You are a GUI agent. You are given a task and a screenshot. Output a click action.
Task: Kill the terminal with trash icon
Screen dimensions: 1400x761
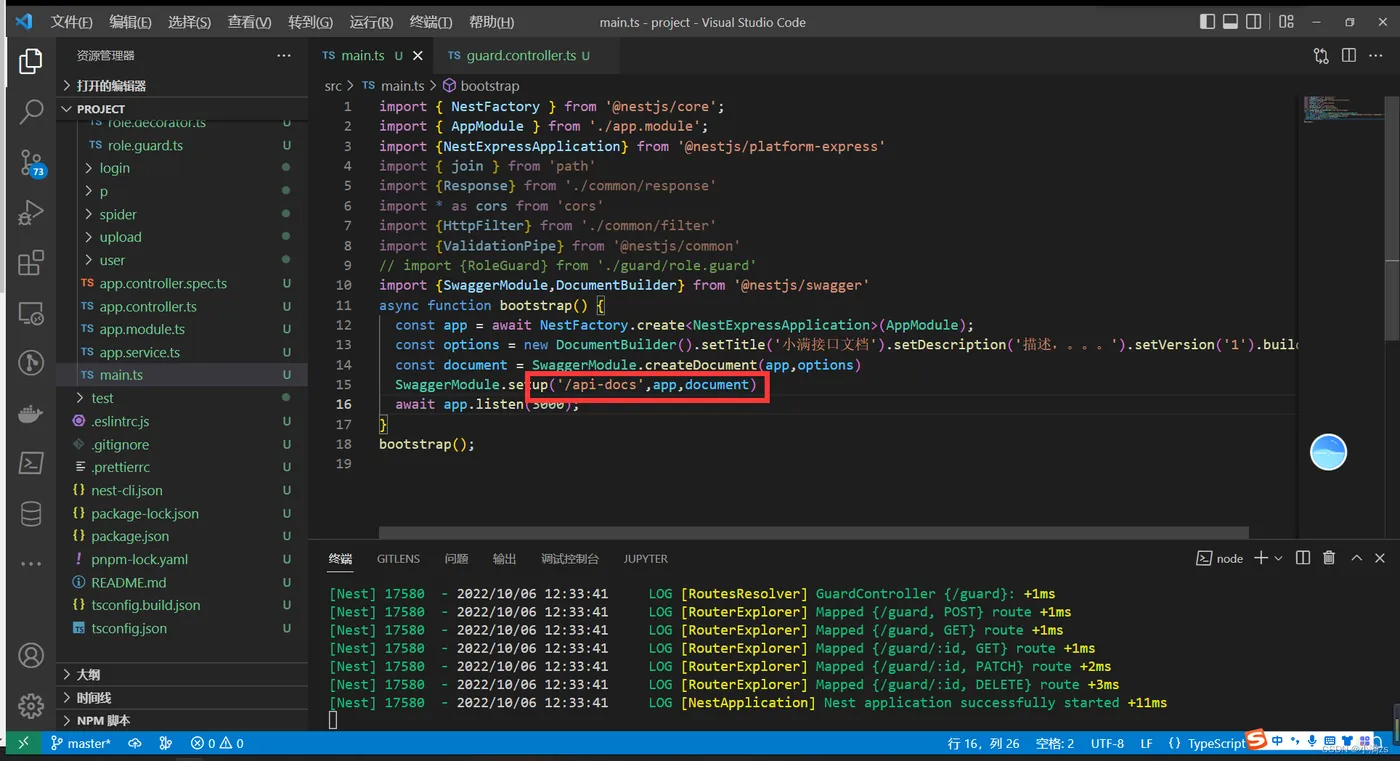(x=1329, y=558)
